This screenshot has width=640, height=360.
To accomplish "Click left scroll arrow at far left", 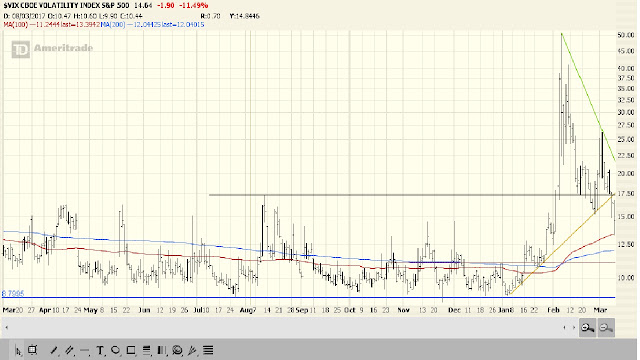I will [x=6, y=327].
